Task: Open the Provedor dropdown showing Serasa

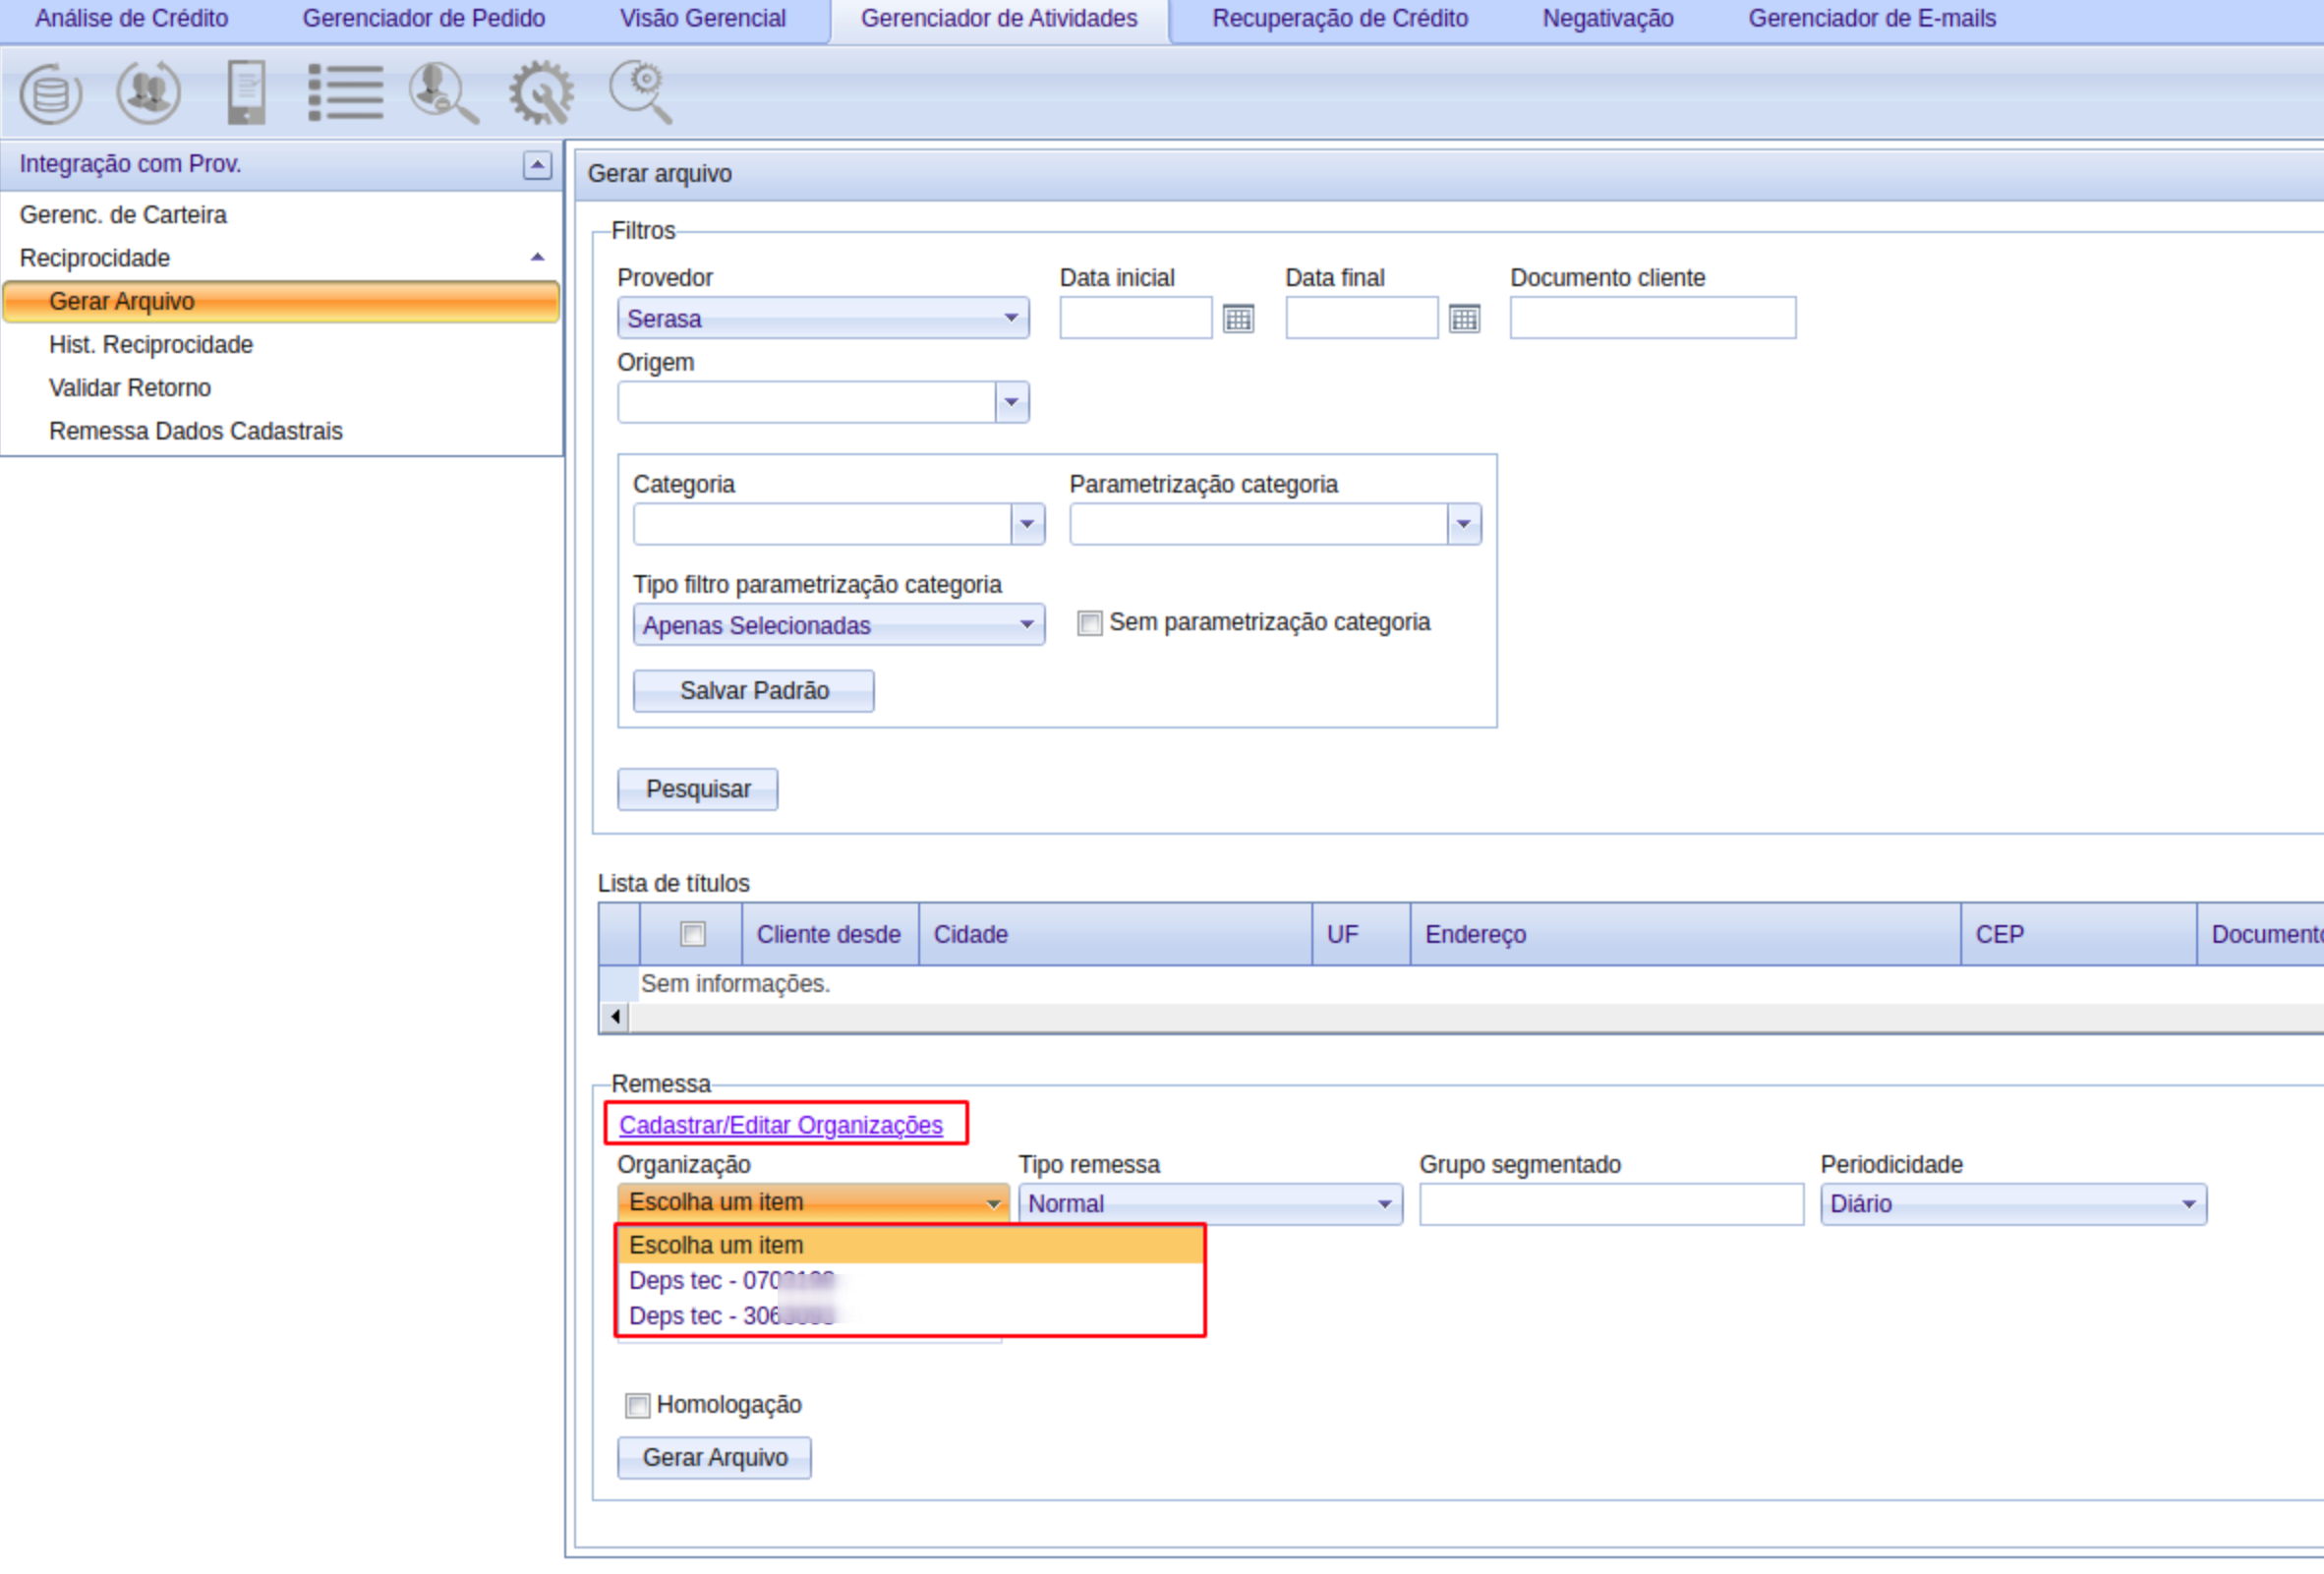Action: point(823,318)
